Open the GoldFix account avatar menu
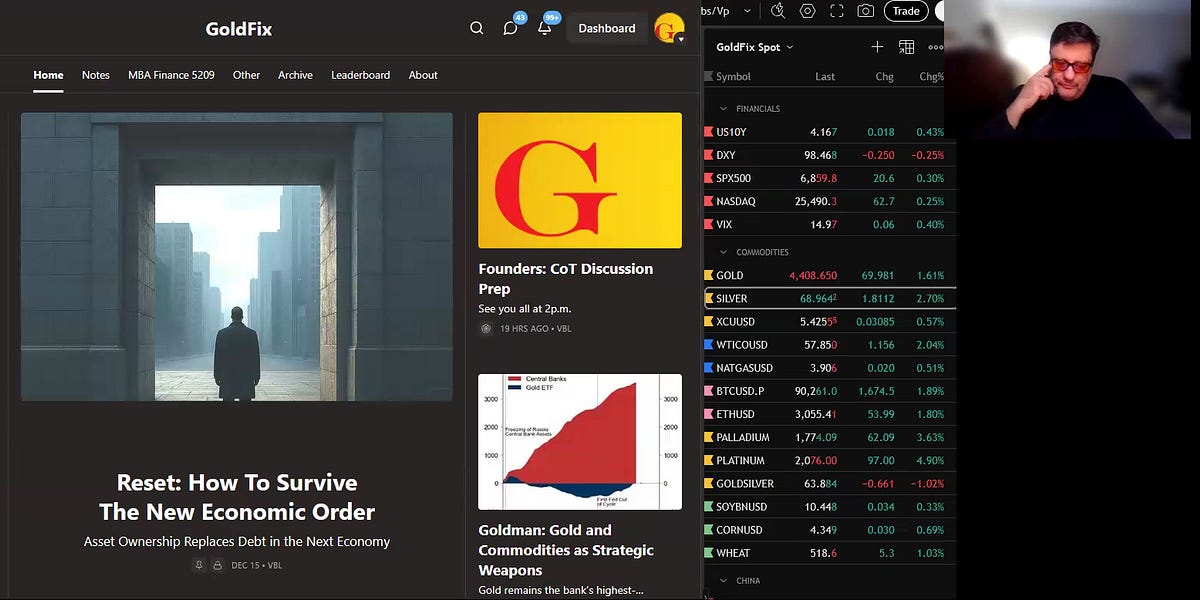The width and height of the screenshot is (1200, 600). click(669, 28)
